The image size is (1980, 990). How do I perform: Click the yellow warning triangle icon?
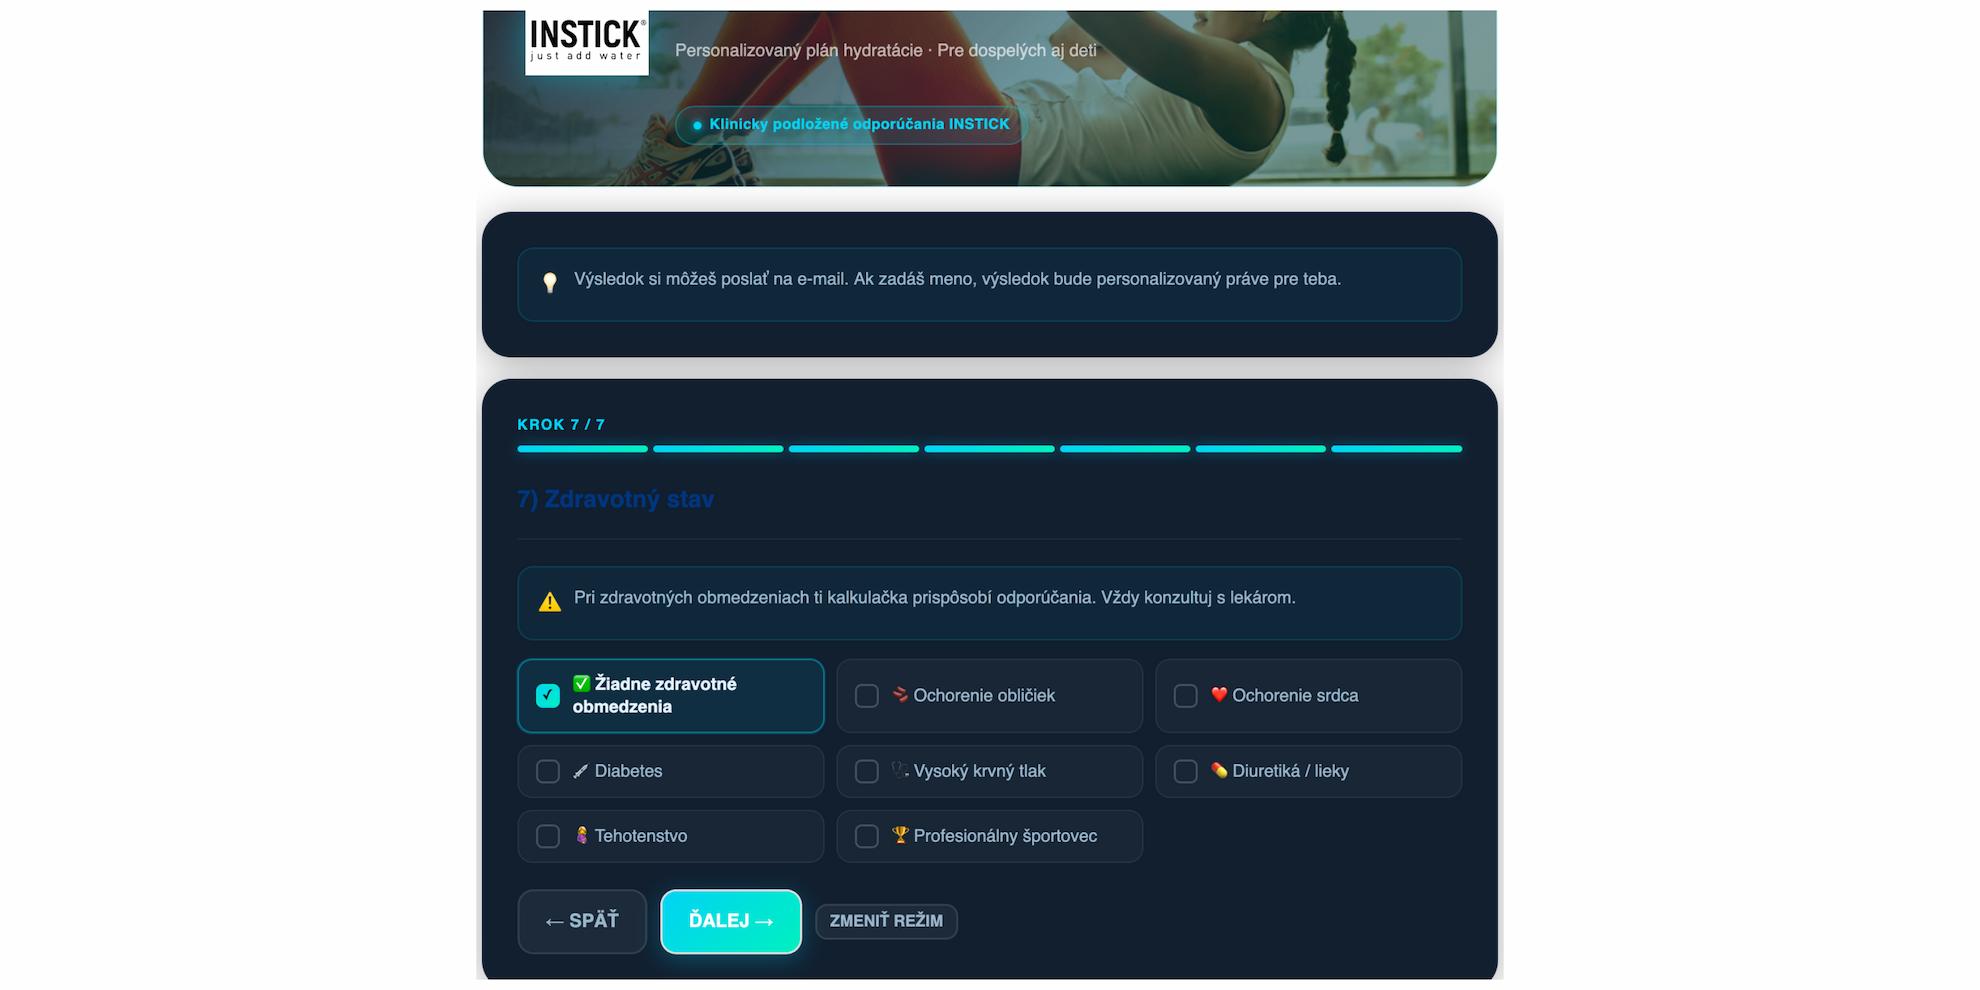click(550, 602)
